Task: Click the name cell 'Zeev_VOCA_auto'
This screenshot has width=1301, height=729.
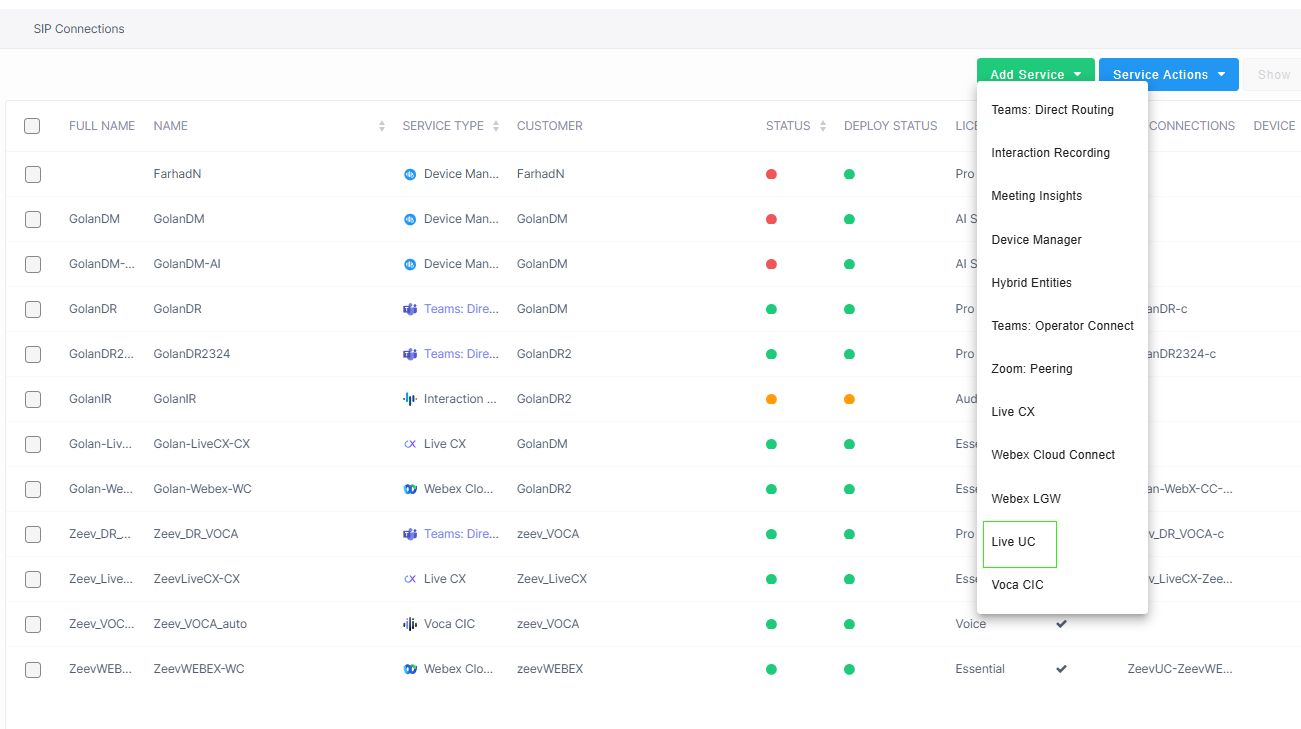Action: click(200, 624)
